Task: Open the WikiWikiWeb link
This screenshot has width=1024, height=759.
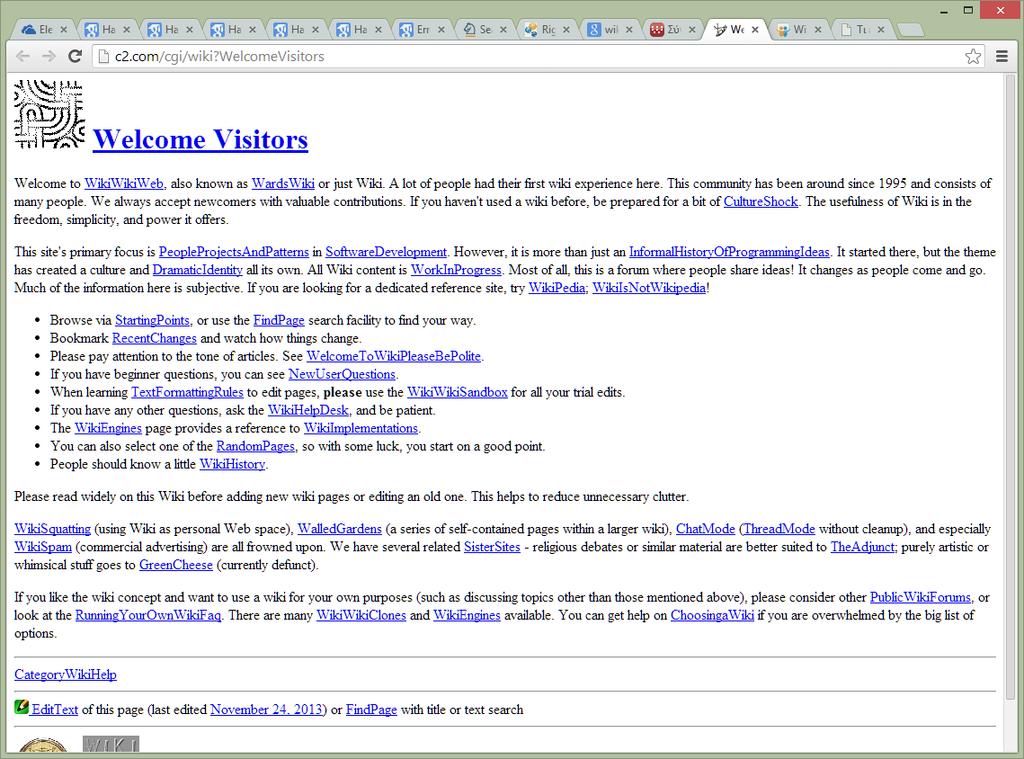Action: (124, 184)
